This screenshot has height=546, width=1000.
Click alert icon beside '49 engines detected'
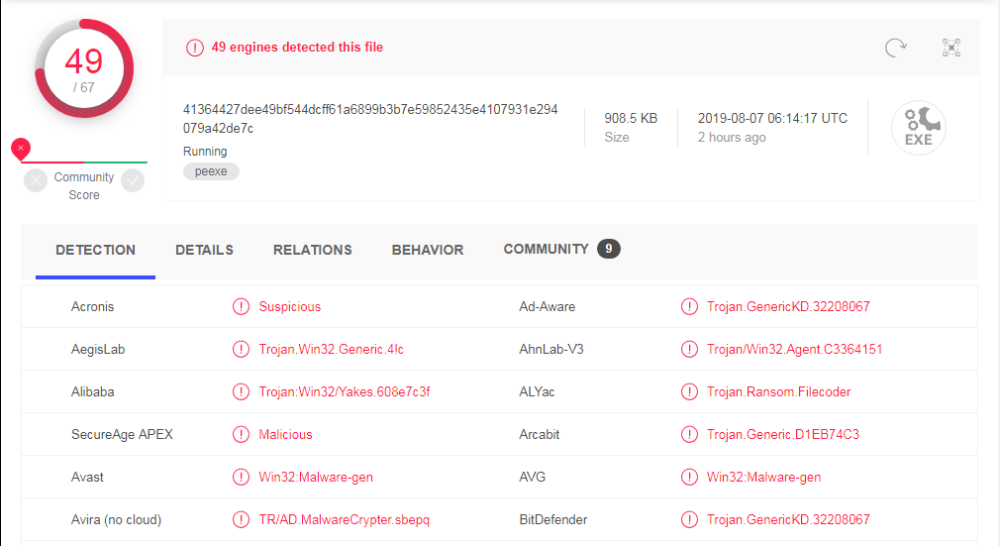pyautogui.click(x=195, y=48)
